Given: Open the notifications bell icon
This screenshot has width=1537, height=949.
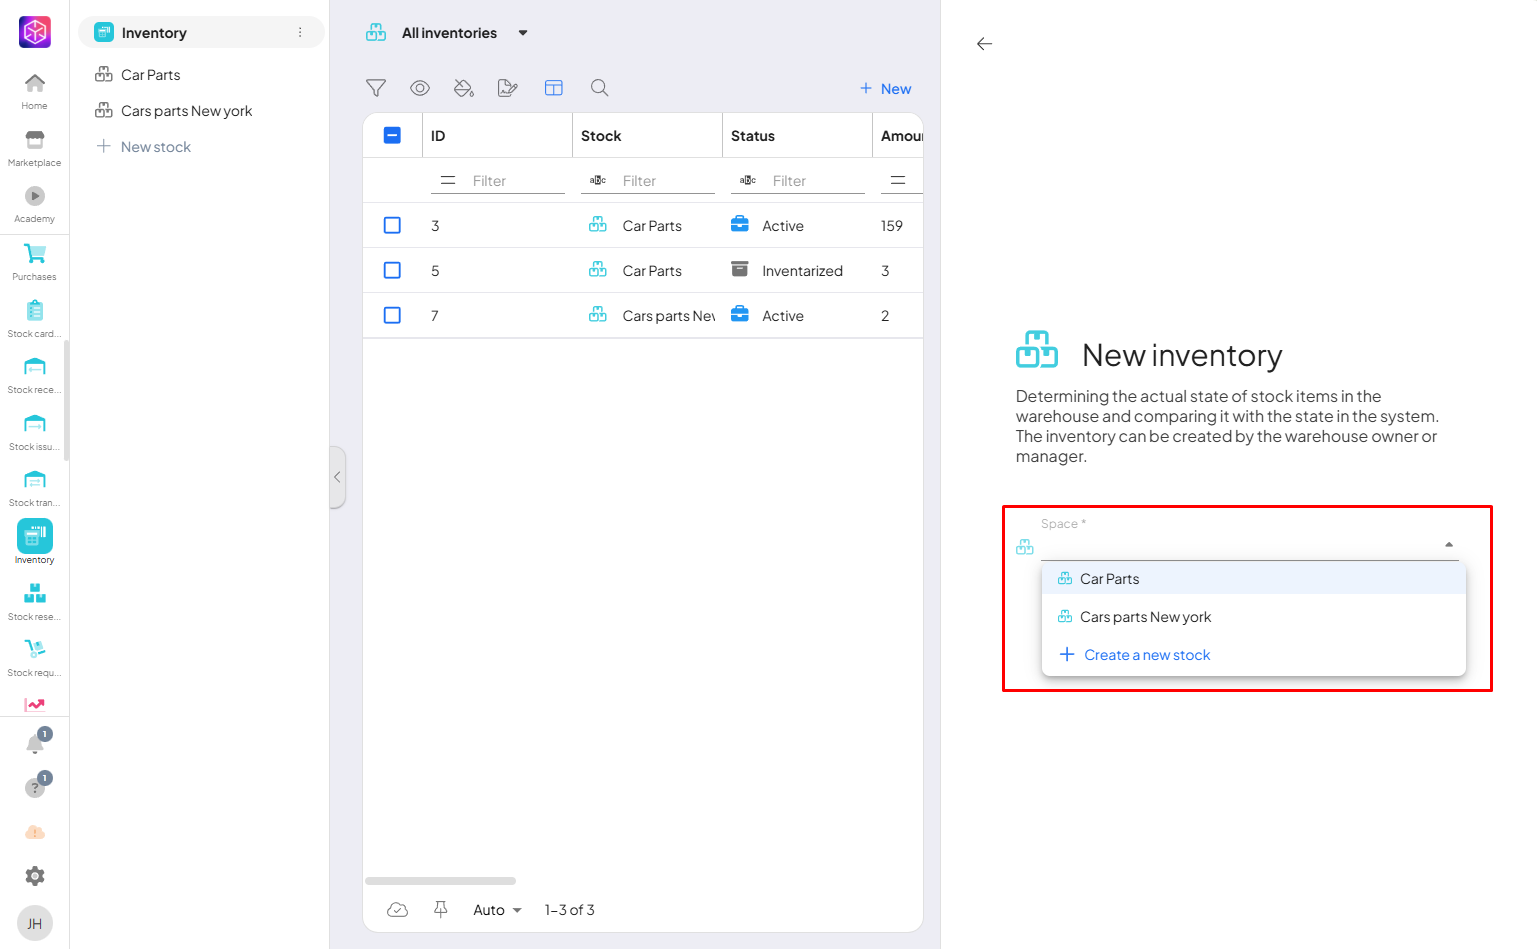Looking at the screenshot, I should pyautogui.click(x=35, y=744).
